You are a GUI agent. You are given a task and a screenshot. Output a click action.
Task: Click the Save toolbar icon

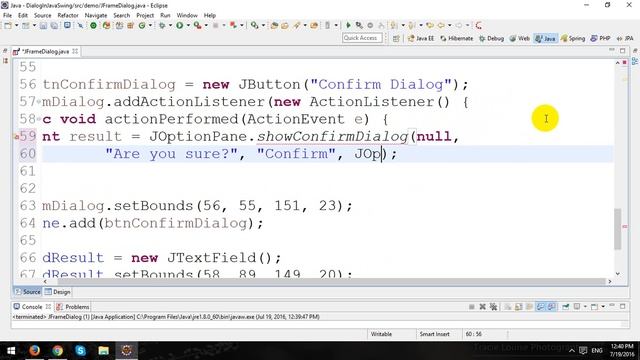[43, 25]
